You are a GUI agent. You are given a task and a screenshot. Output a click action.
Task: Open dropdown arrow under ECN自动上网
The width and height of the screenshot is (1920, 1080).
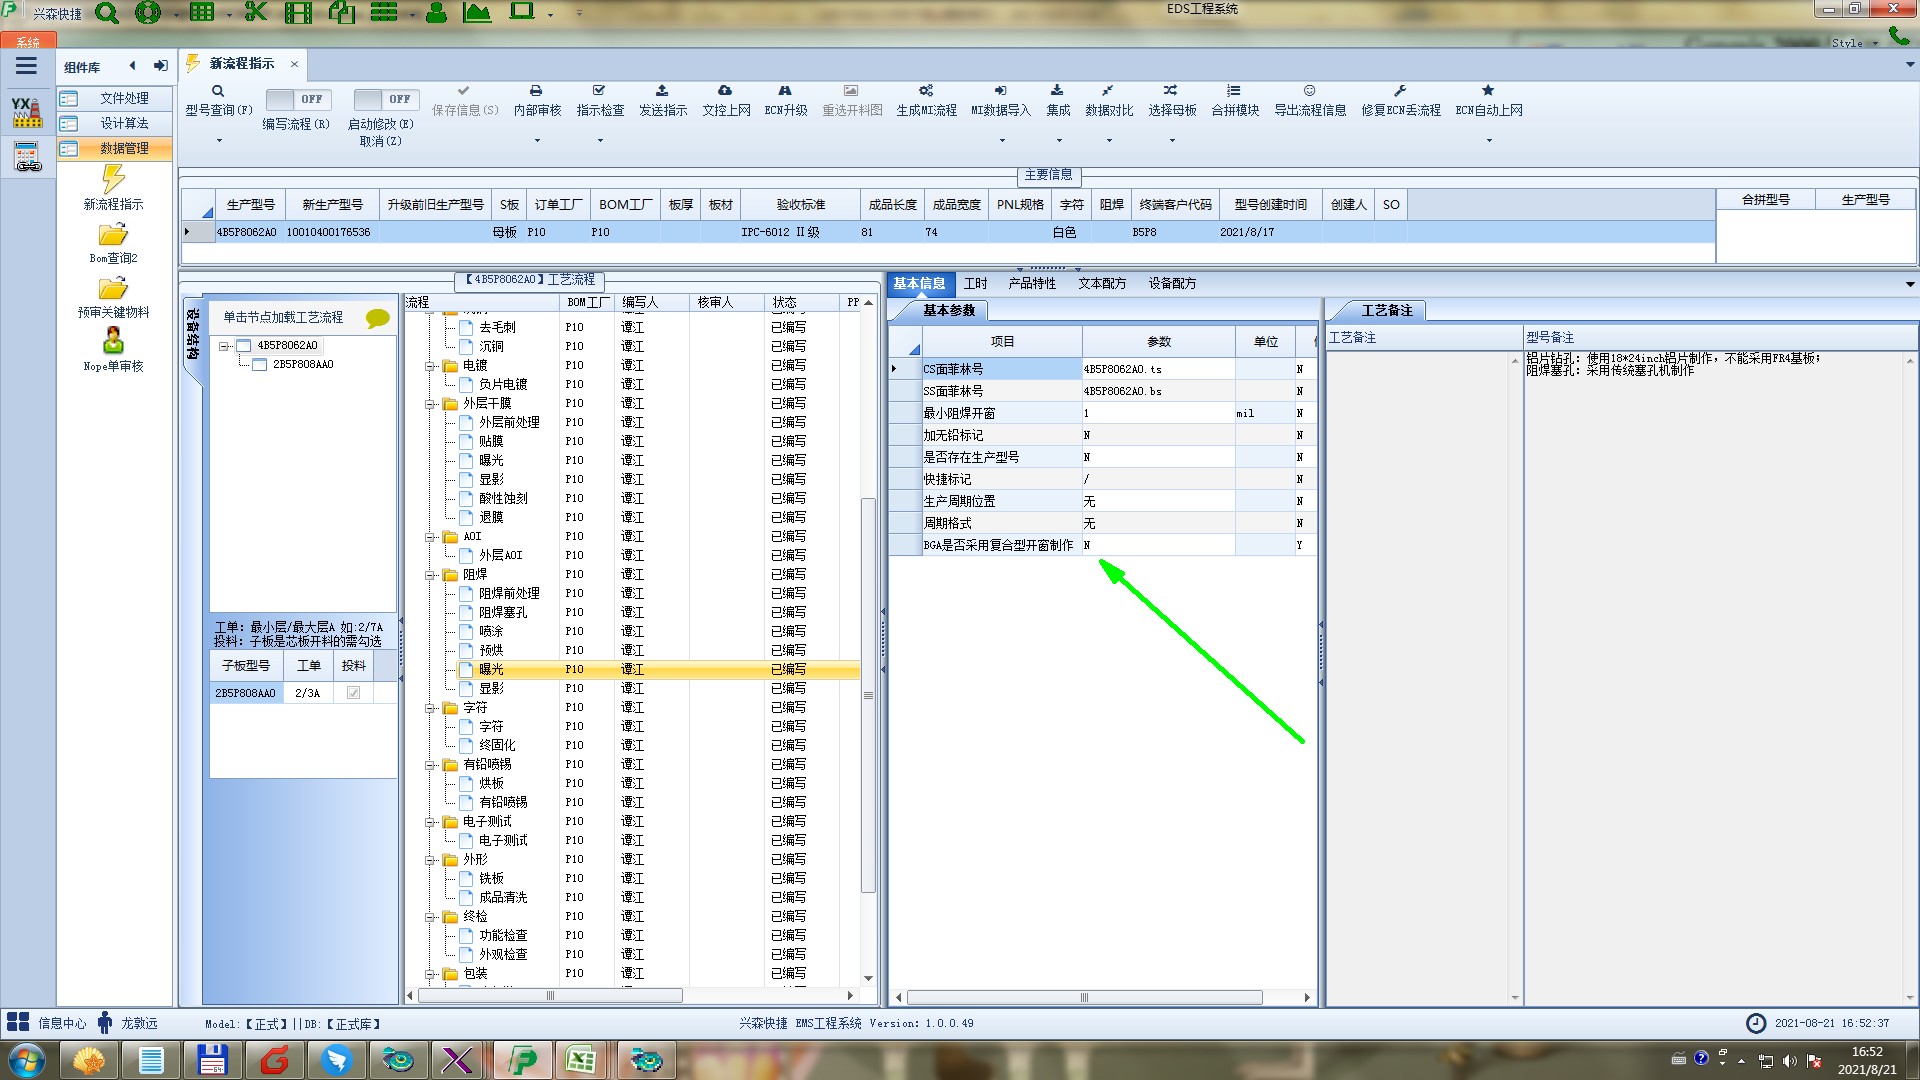1489,141
